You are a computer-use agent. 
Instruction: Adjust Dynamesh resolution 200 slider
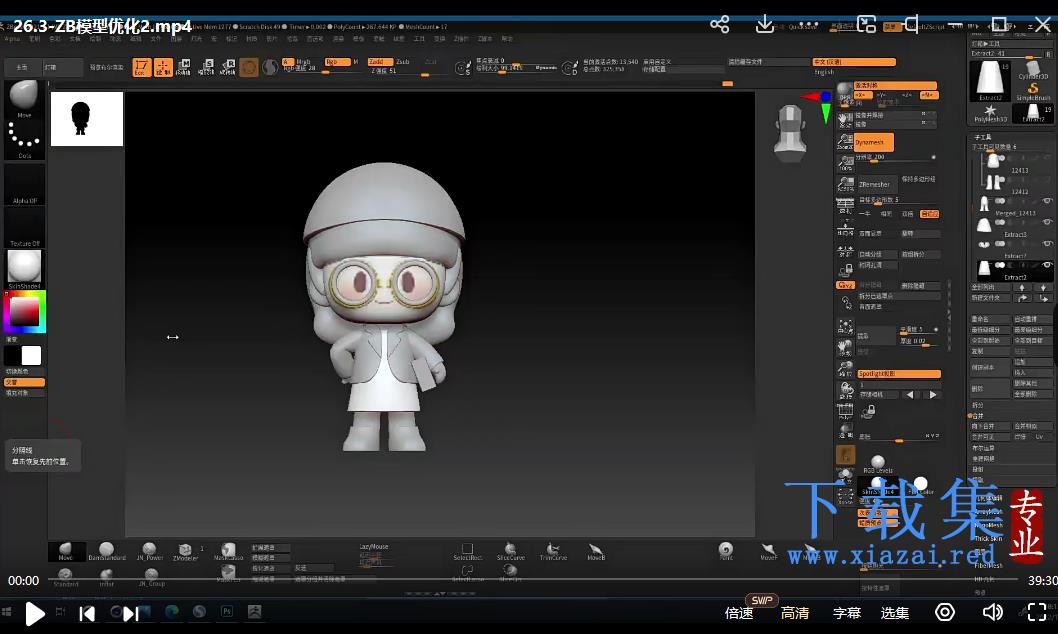coord(895,158)
